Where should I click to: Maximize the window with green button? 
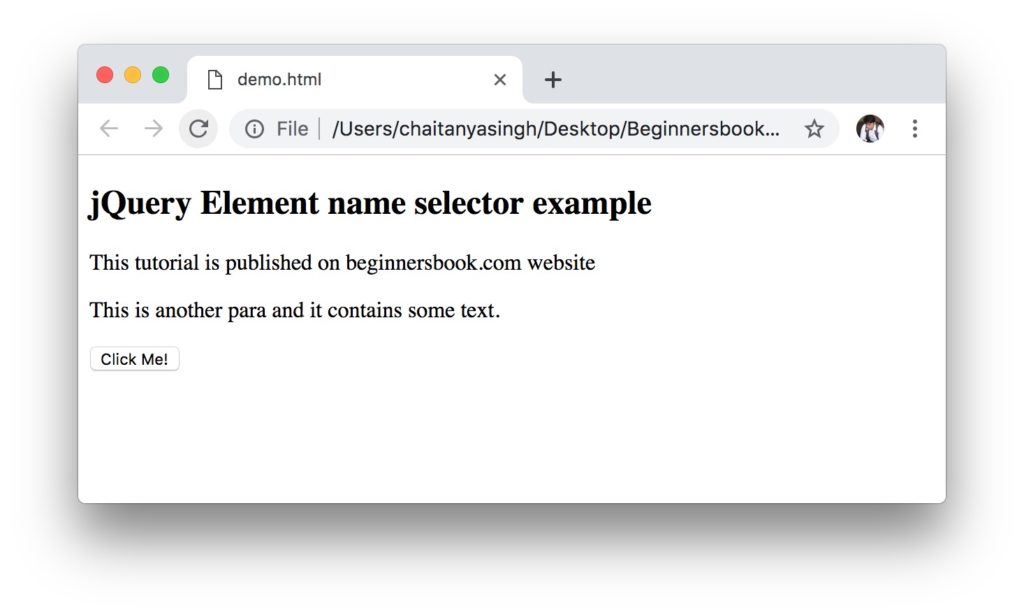161,75
